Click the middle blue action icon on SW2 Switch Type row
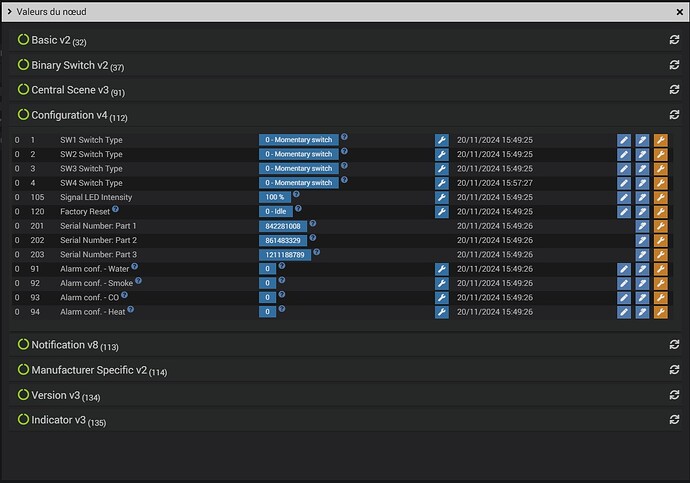The height and width of the screenshot is (483, 690). pyautogui.click(x=642, y=154)
